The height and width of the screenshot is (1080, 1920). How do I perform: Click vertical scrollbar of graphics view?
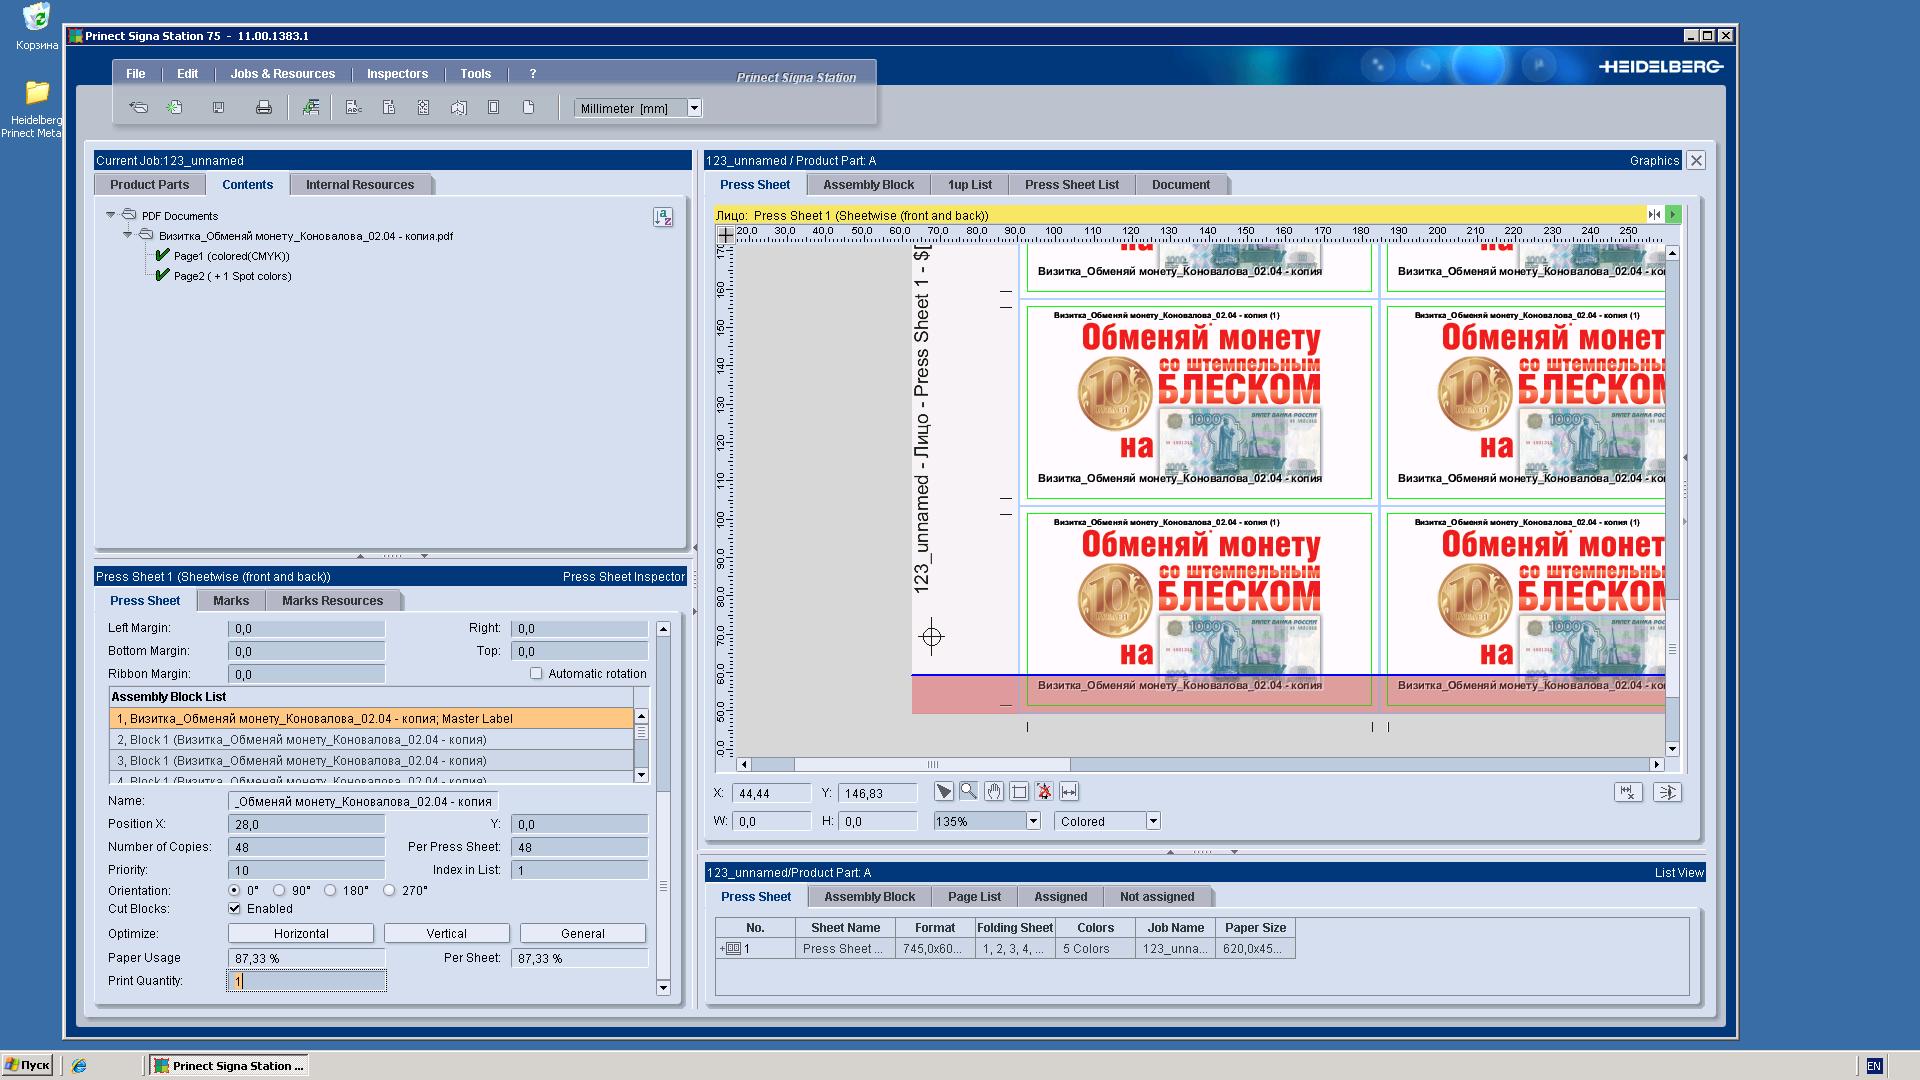click(1672, 650)
